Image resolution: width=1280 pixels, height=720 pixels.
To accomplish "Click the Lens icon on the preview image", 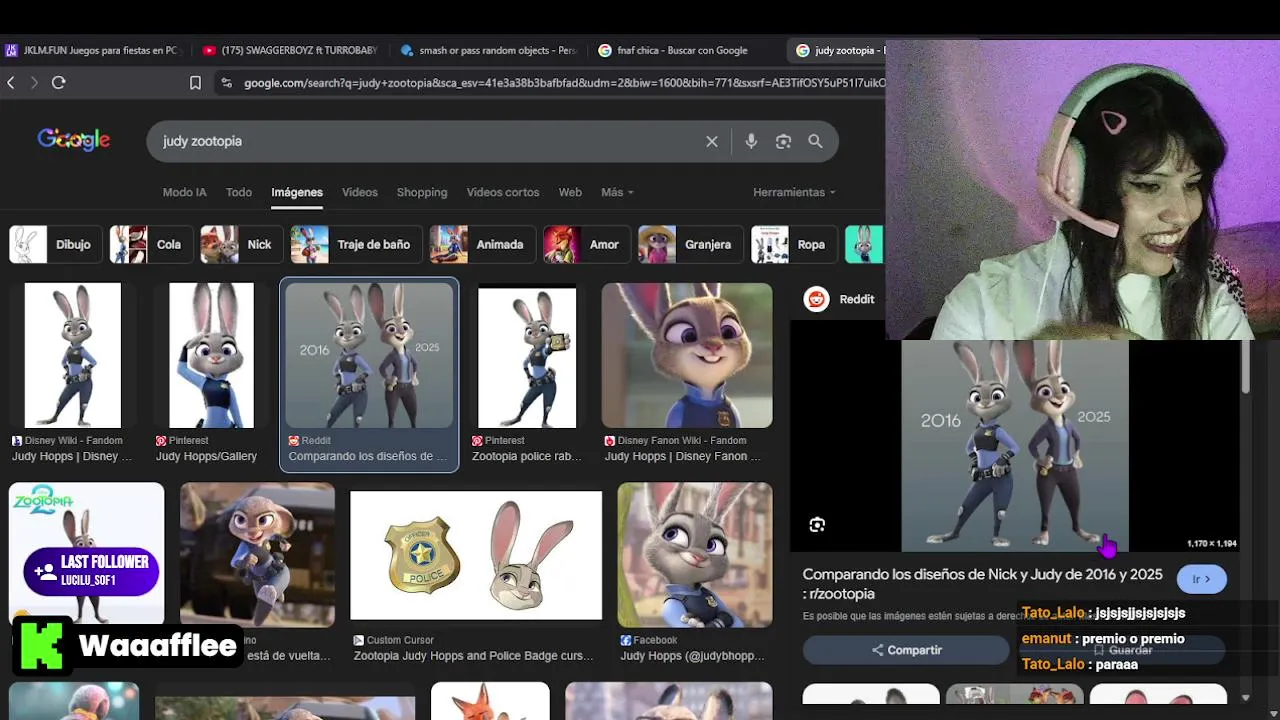I will (817, 525).
